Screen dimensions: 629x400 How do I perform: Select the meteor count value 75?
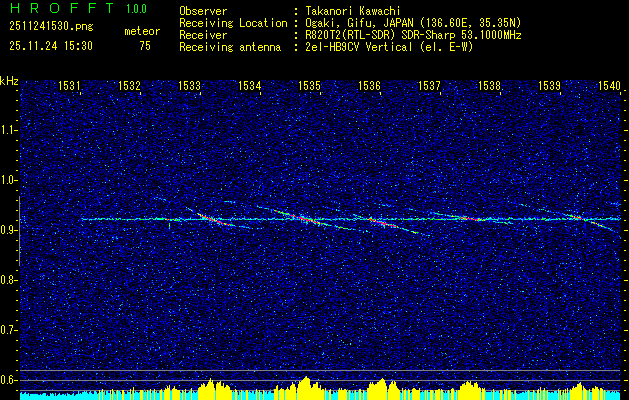[x=145, y=46]
